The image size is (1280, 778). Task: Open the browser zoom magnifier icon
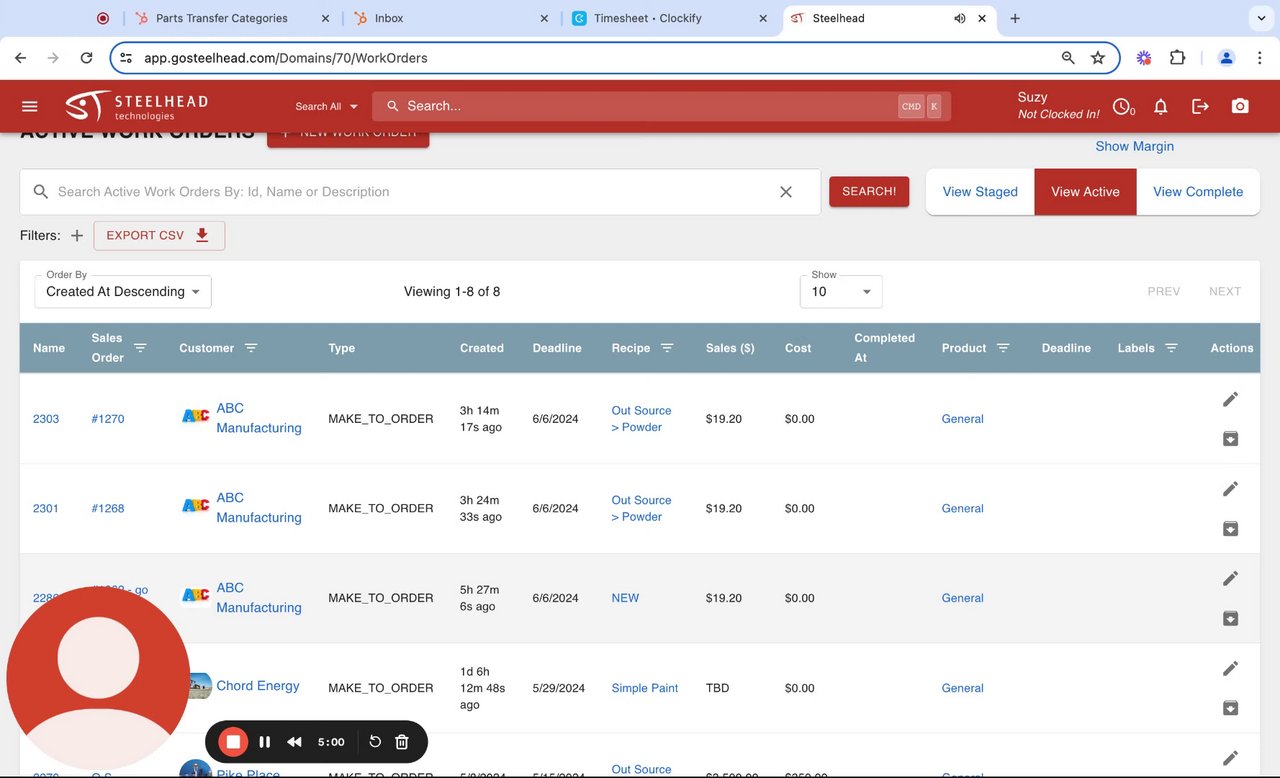(x=1068, y=58)
